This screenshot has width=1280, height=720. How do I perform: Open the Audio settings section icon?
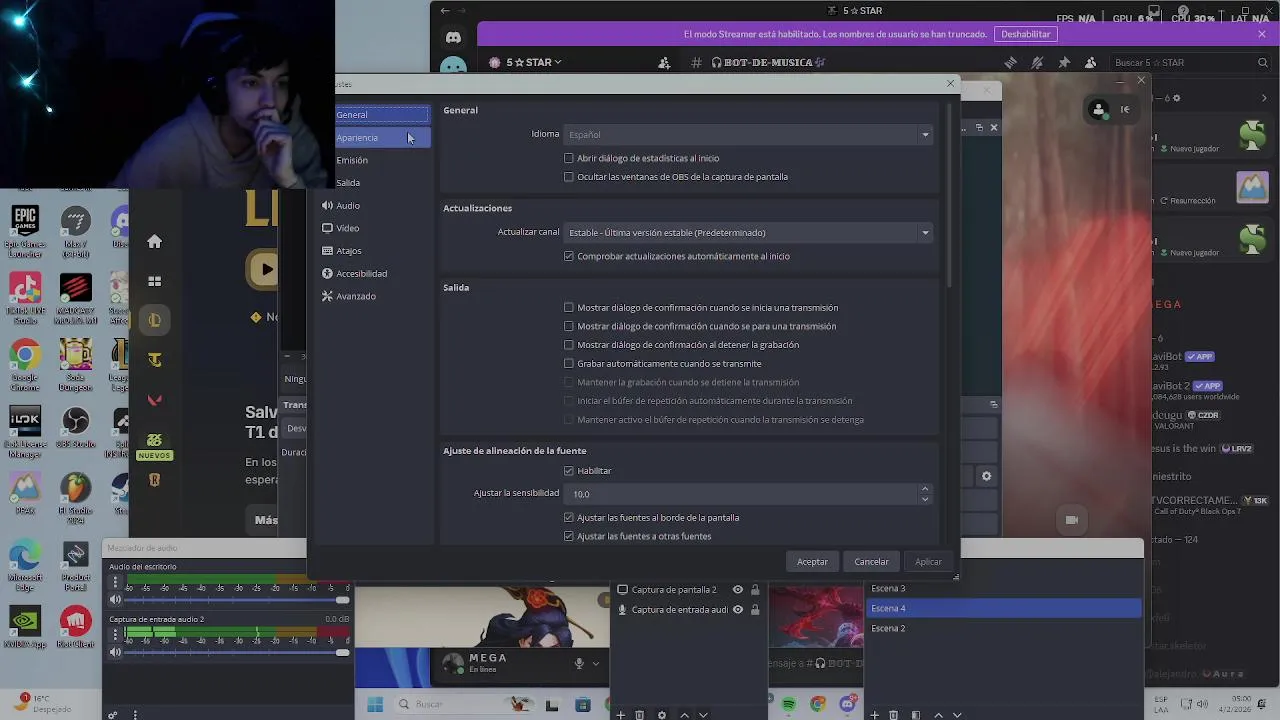coord(327,205)
